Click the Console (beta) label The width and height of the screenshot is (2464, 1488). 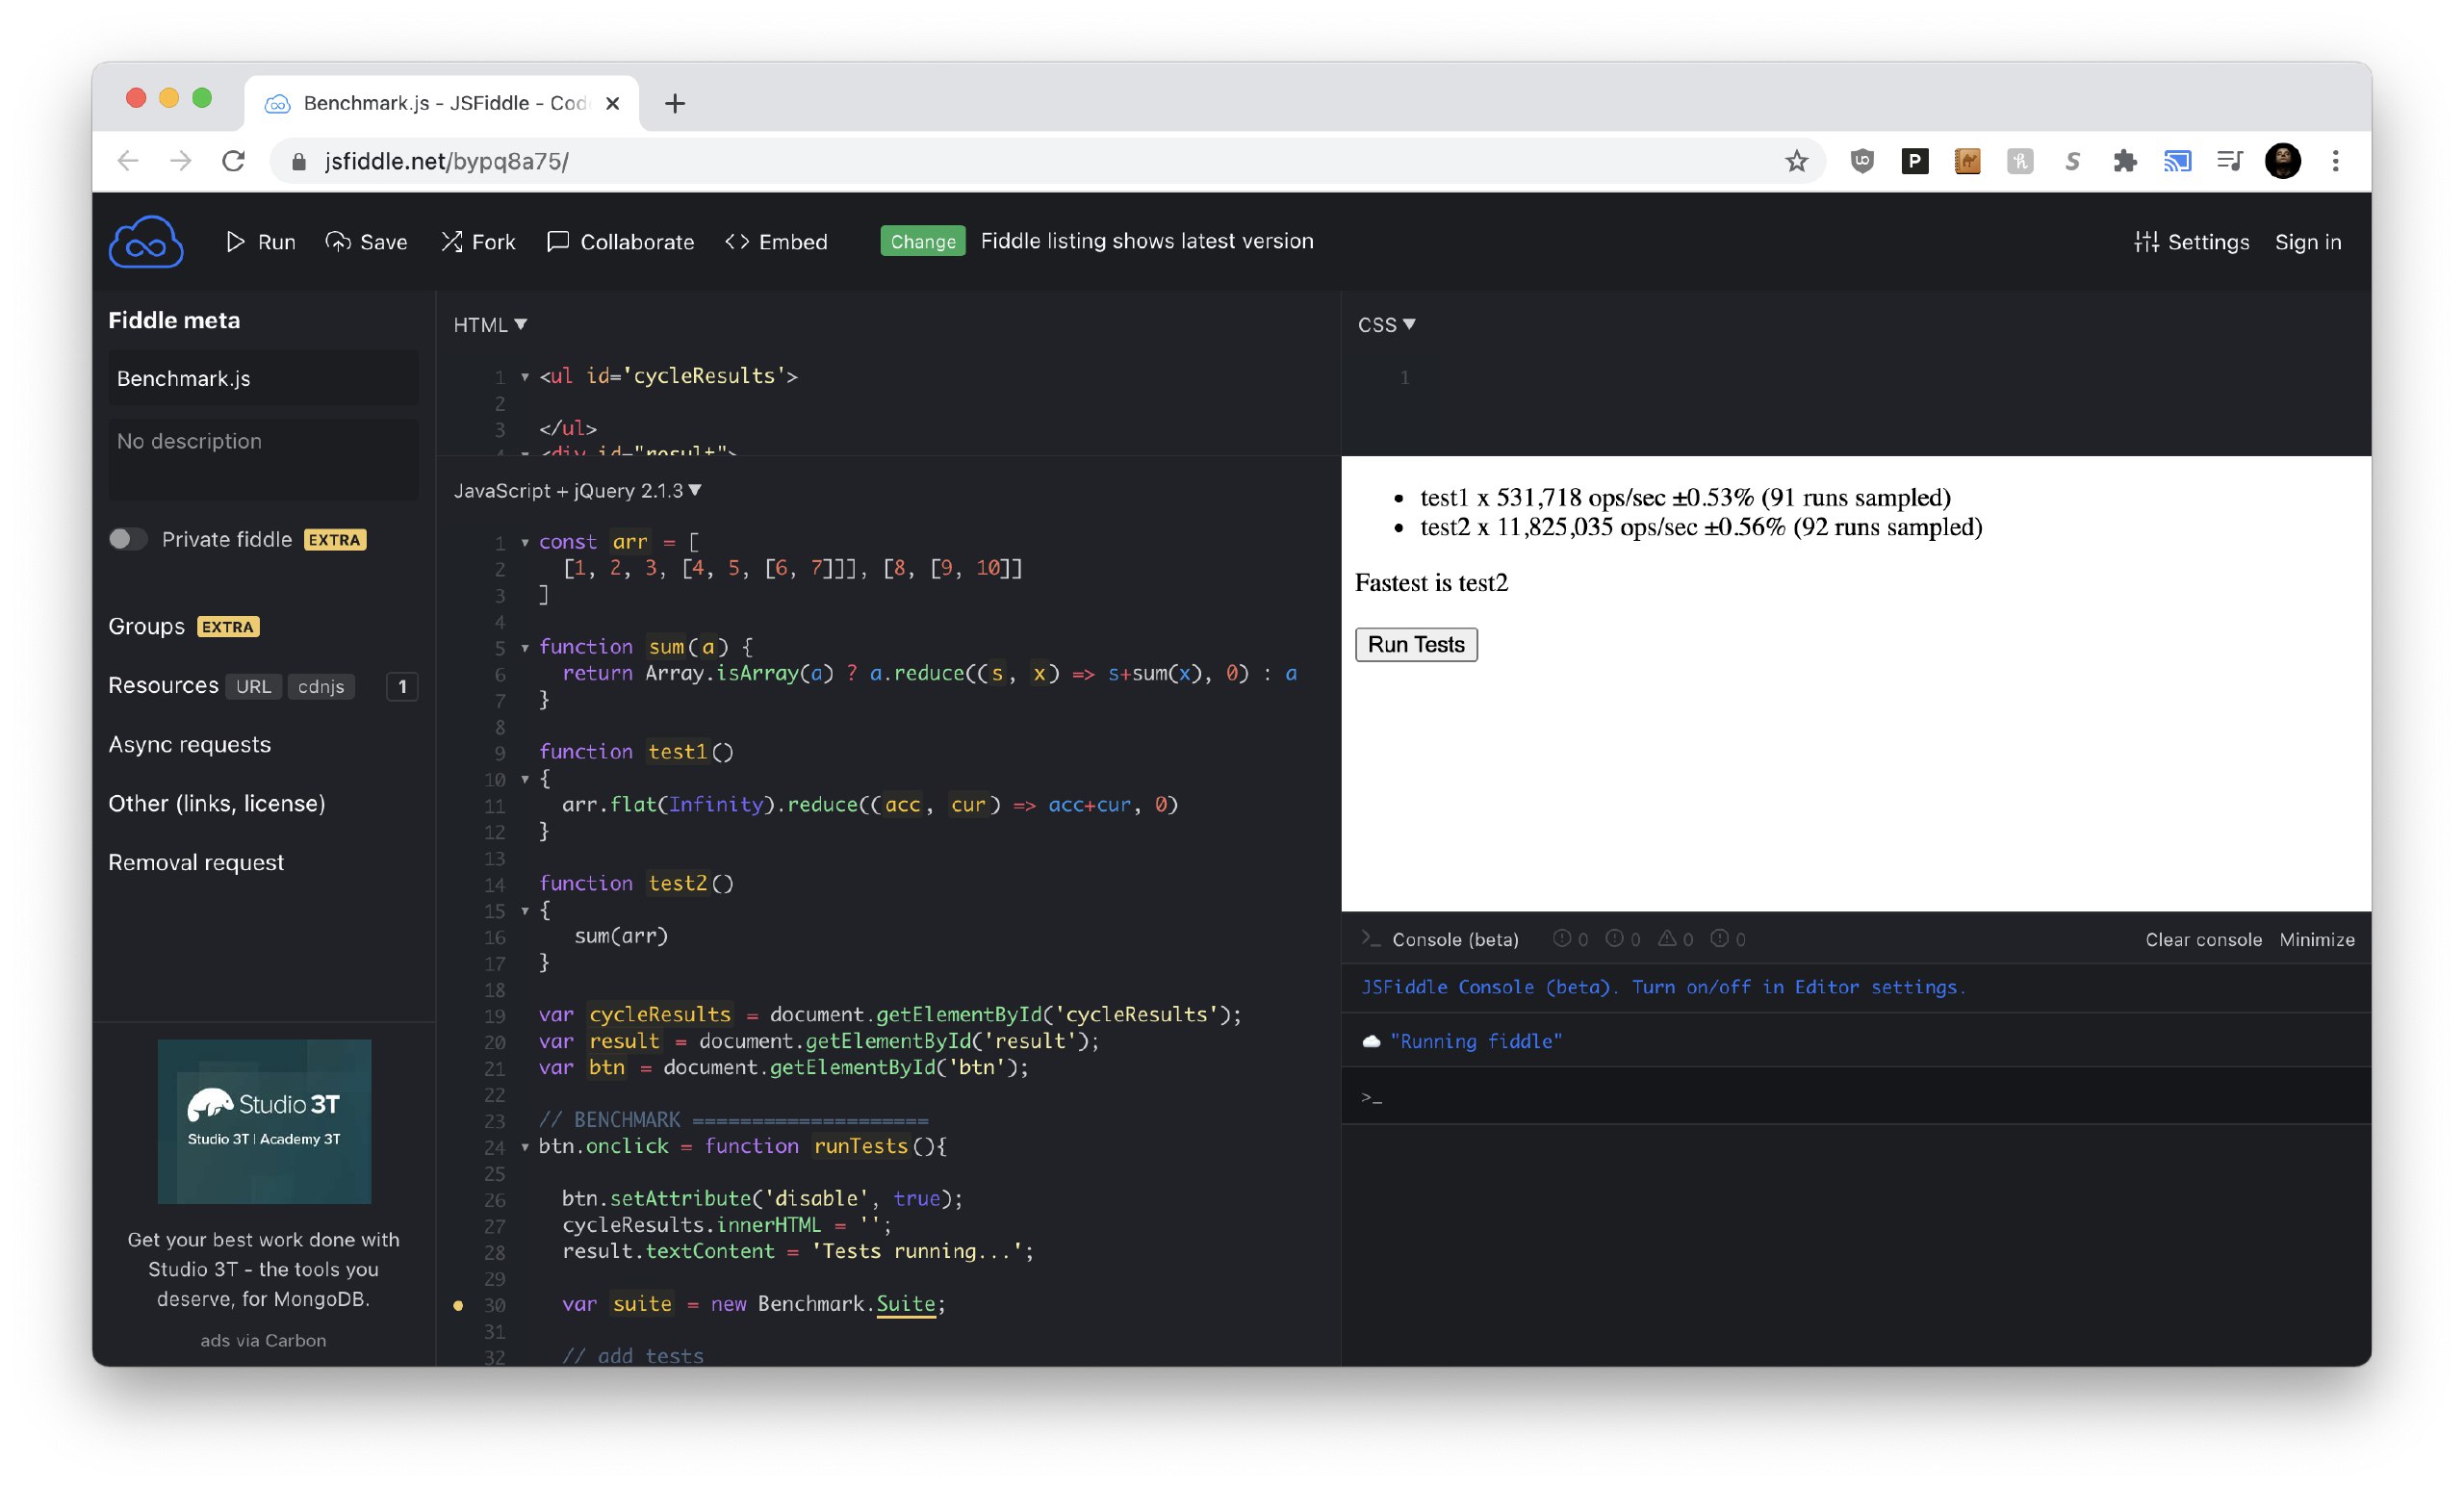[1455, 939]
